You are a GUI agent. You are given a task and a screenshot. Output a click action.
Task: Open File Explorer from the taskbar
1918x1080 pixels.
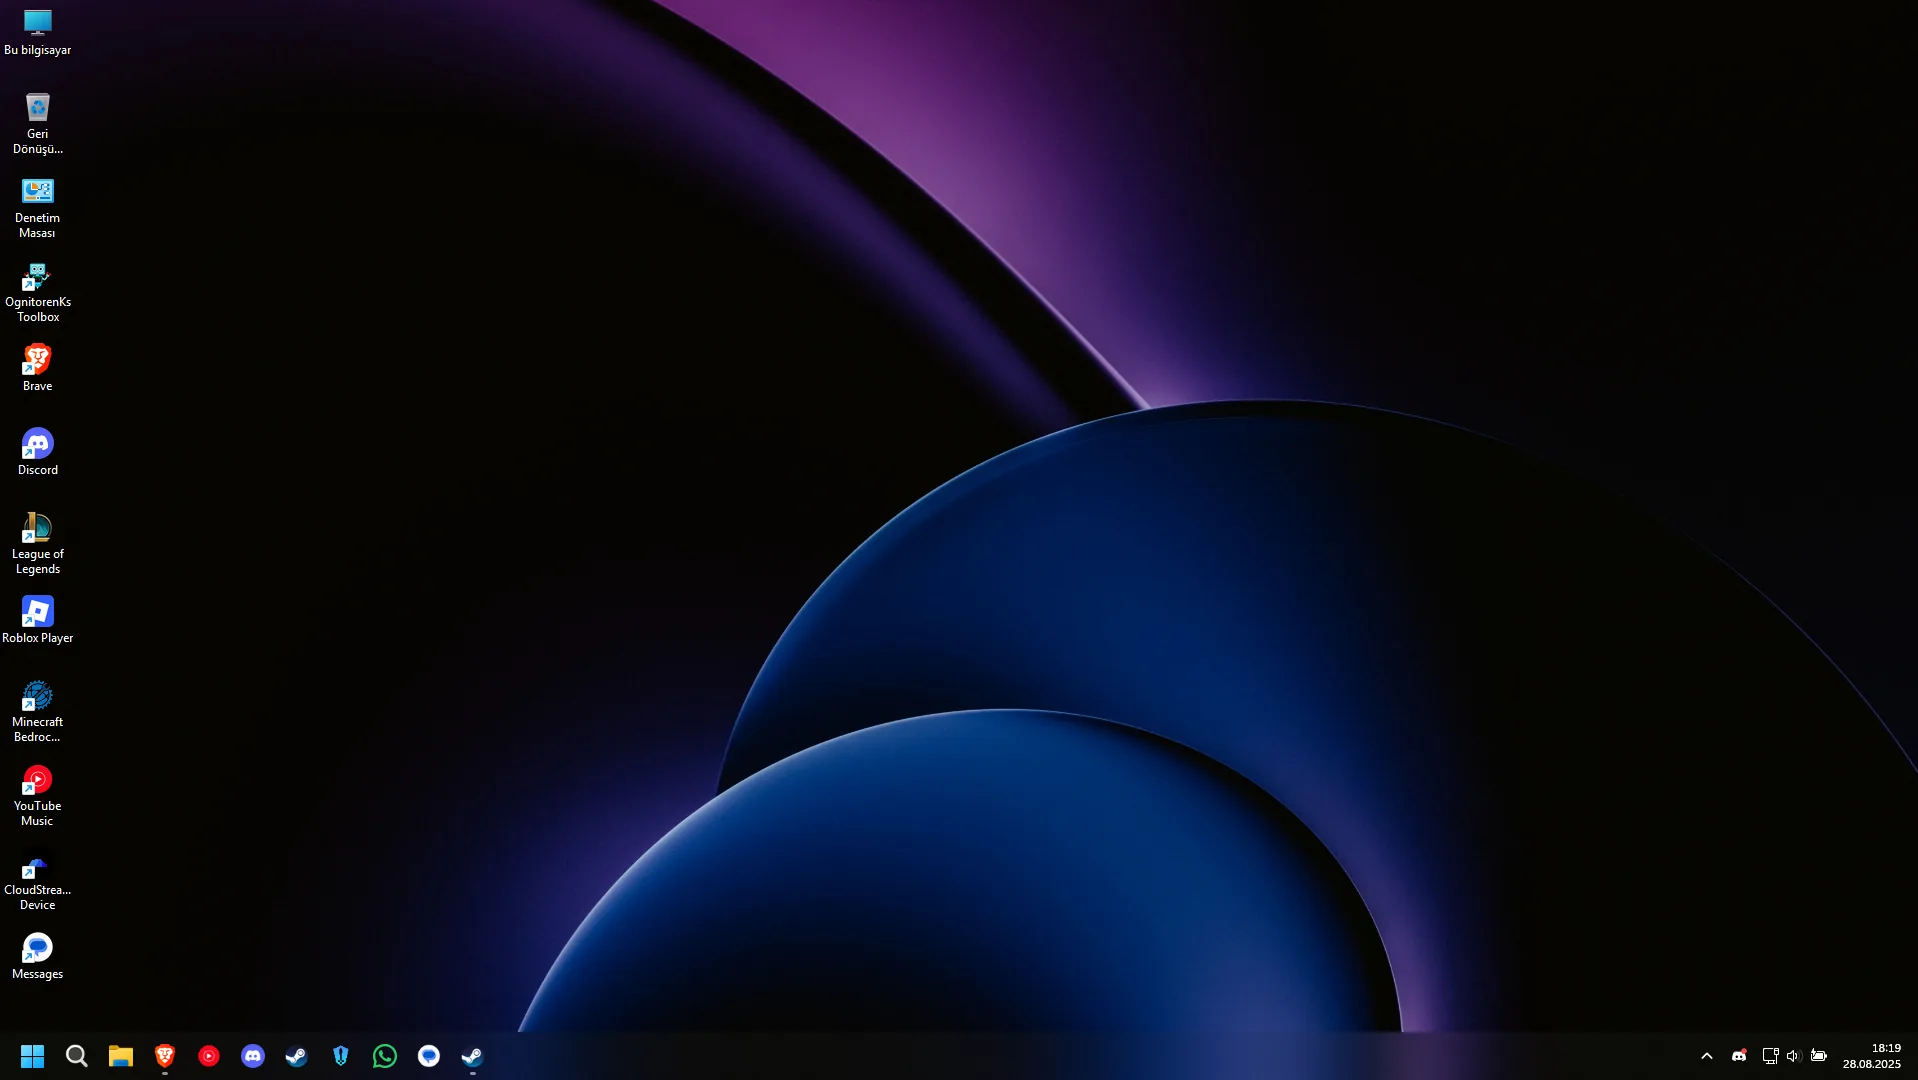121,1056
